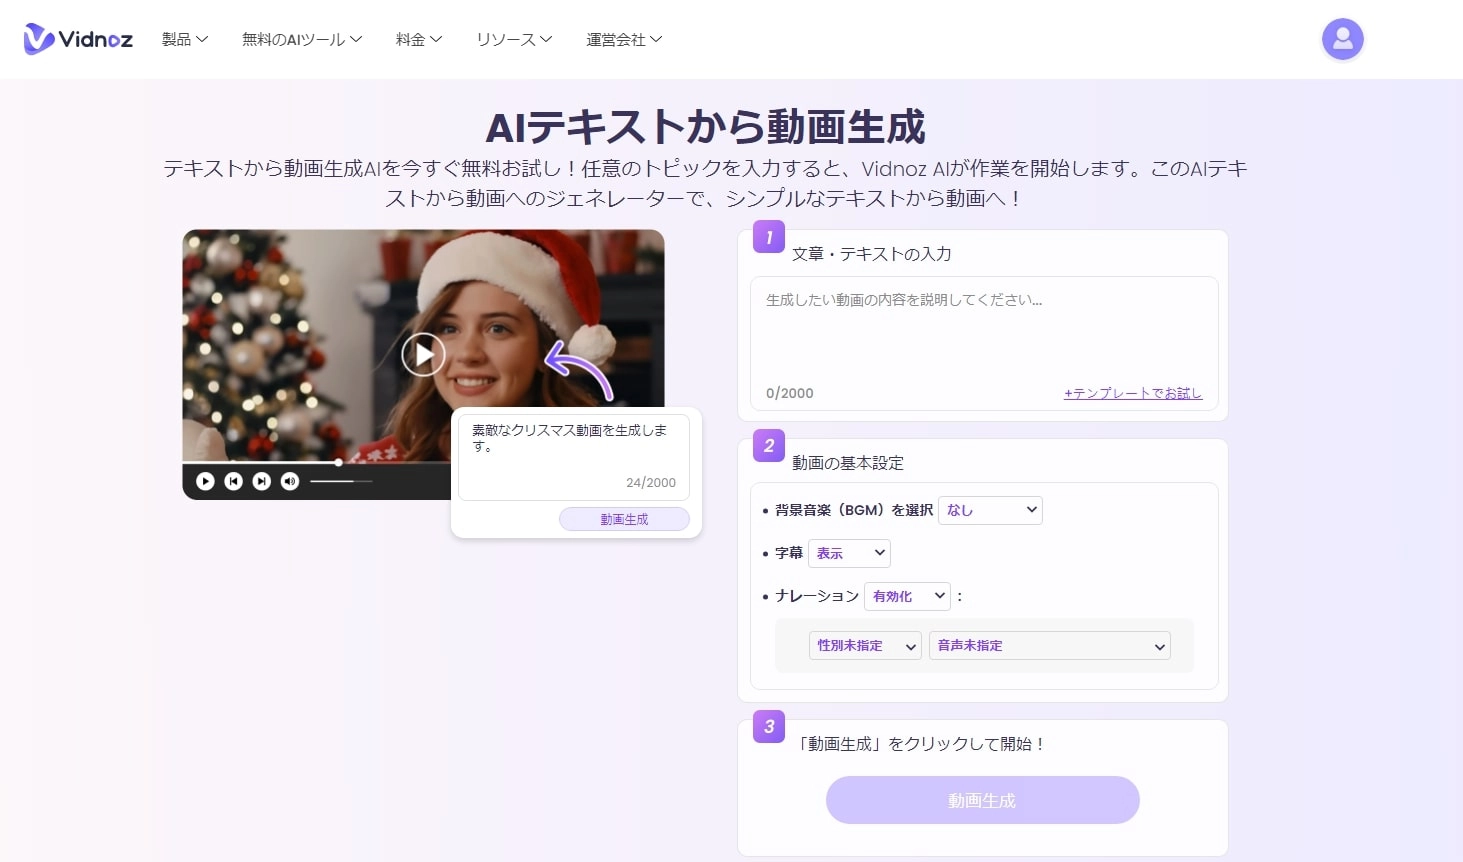The width and height of the screenshot is (1463, 862).
Task: Open the 料金 menu
Action: 419,39
